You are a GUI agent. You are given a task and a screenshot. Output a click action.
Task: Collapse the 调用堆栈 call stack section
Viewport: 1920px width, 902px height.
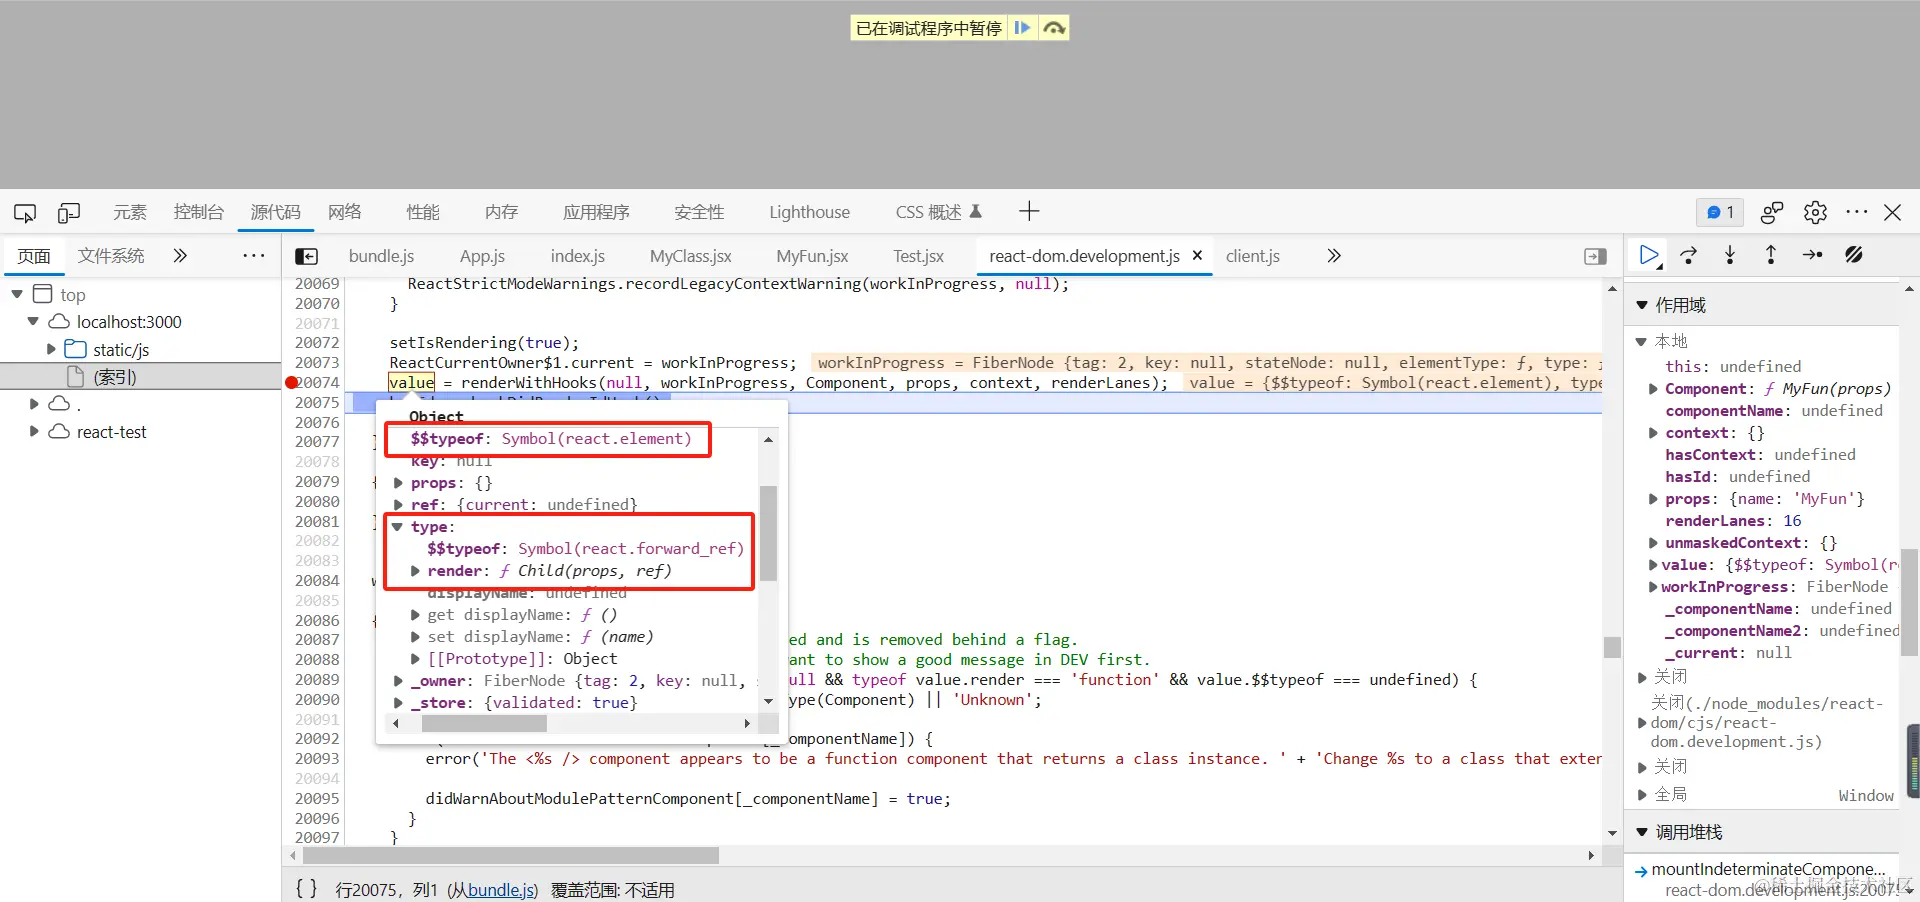click(1641, 832)
